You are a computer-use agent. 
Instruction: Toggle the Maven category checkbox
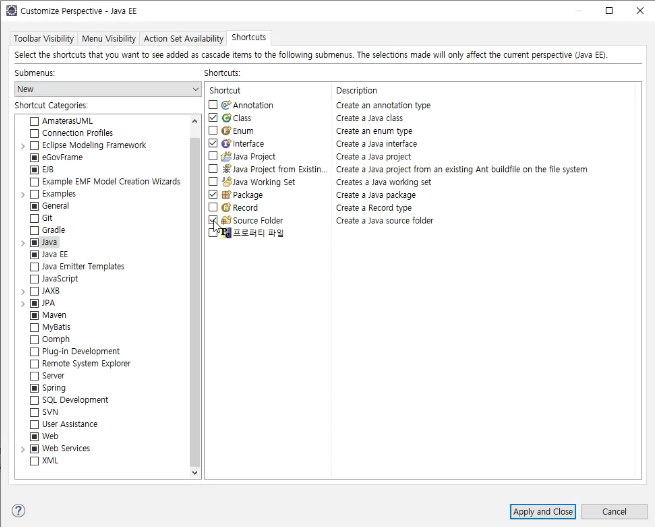(x=35, y=315)
